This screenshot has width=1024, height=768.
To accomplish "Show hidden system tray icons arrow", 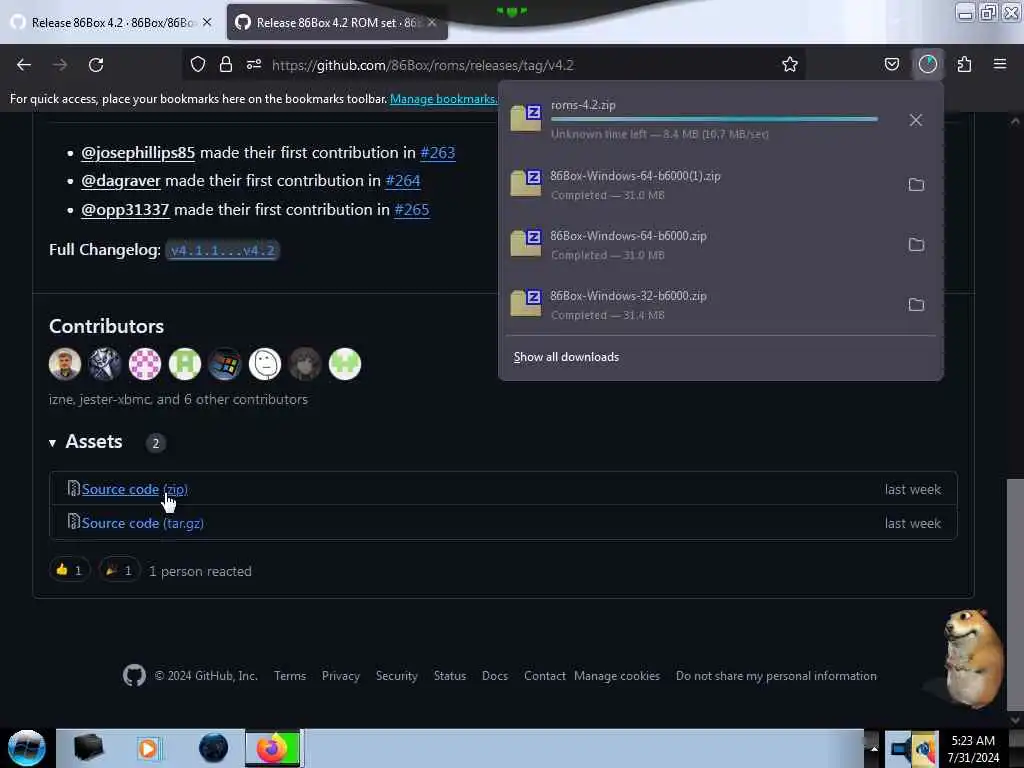I will click(874, 748).
